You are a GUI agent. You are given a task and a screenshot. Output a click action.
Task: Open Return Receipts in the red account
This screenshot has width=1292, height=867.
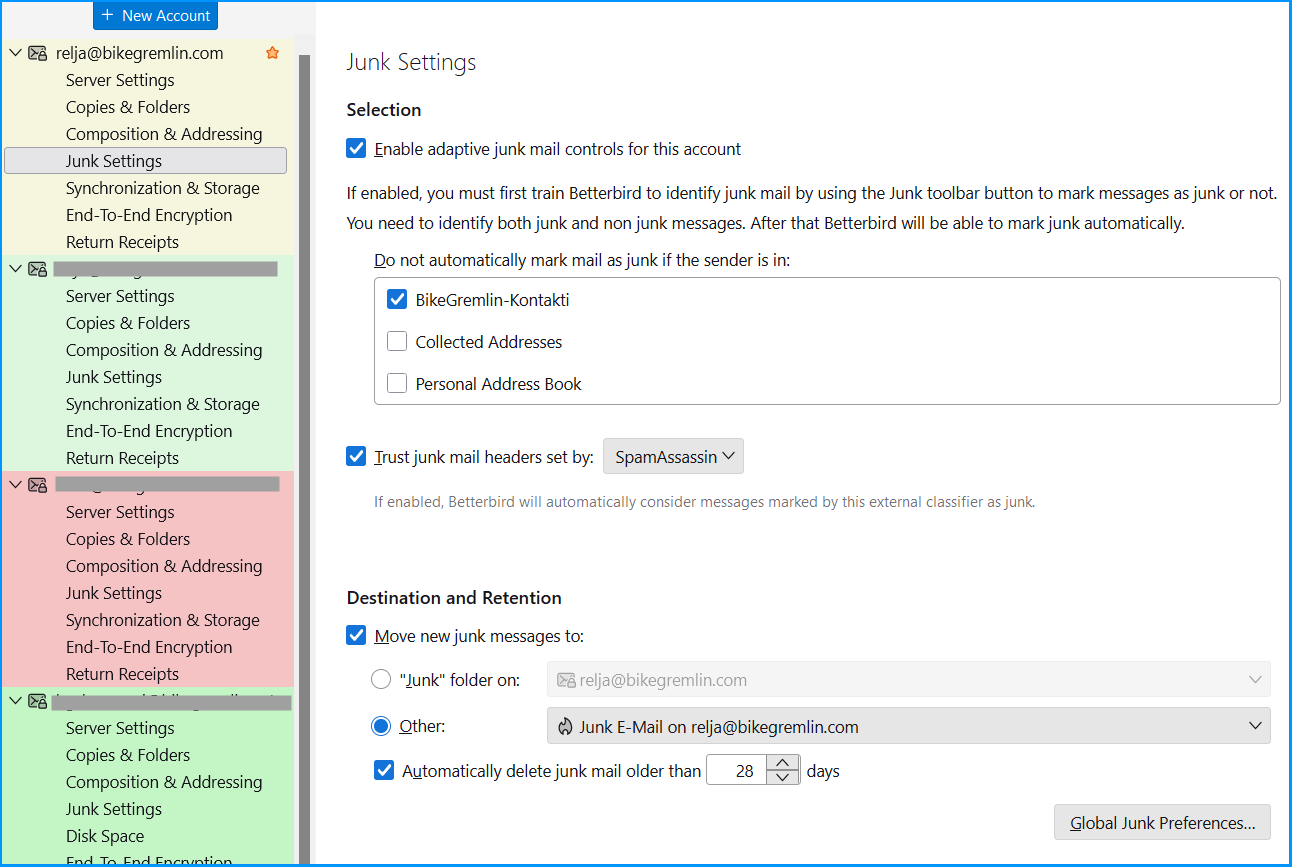122,674
